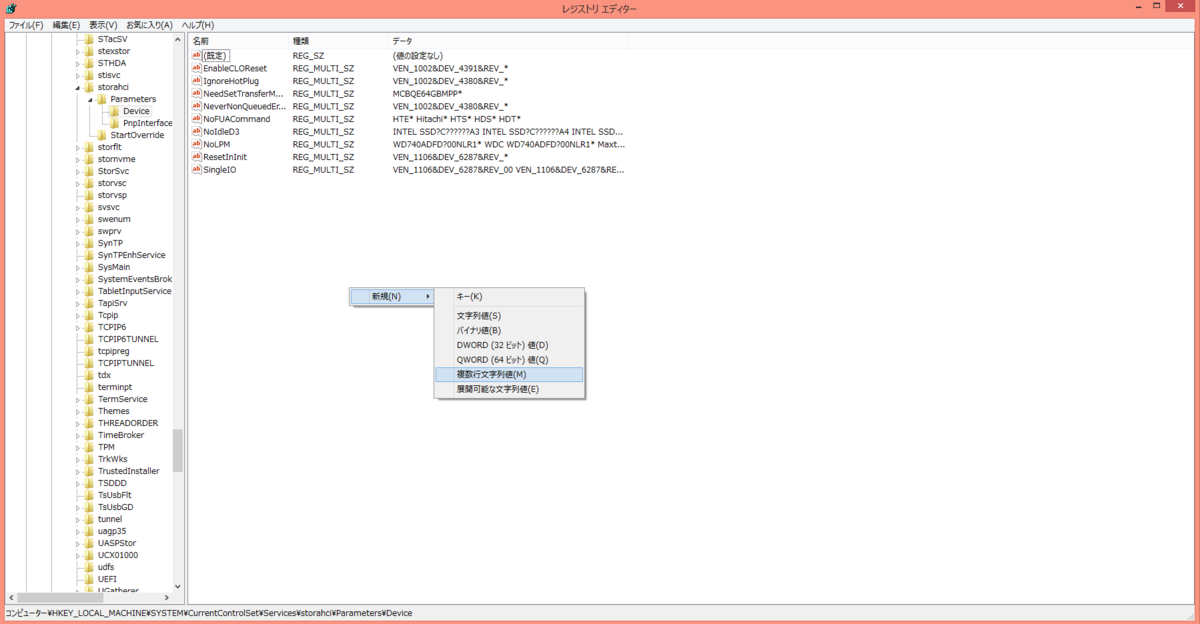The width and height of the screenshot is (1200, 624).
Task: Choose QWORD (64 ビット) 値(Q) entry
Action: 509,359
